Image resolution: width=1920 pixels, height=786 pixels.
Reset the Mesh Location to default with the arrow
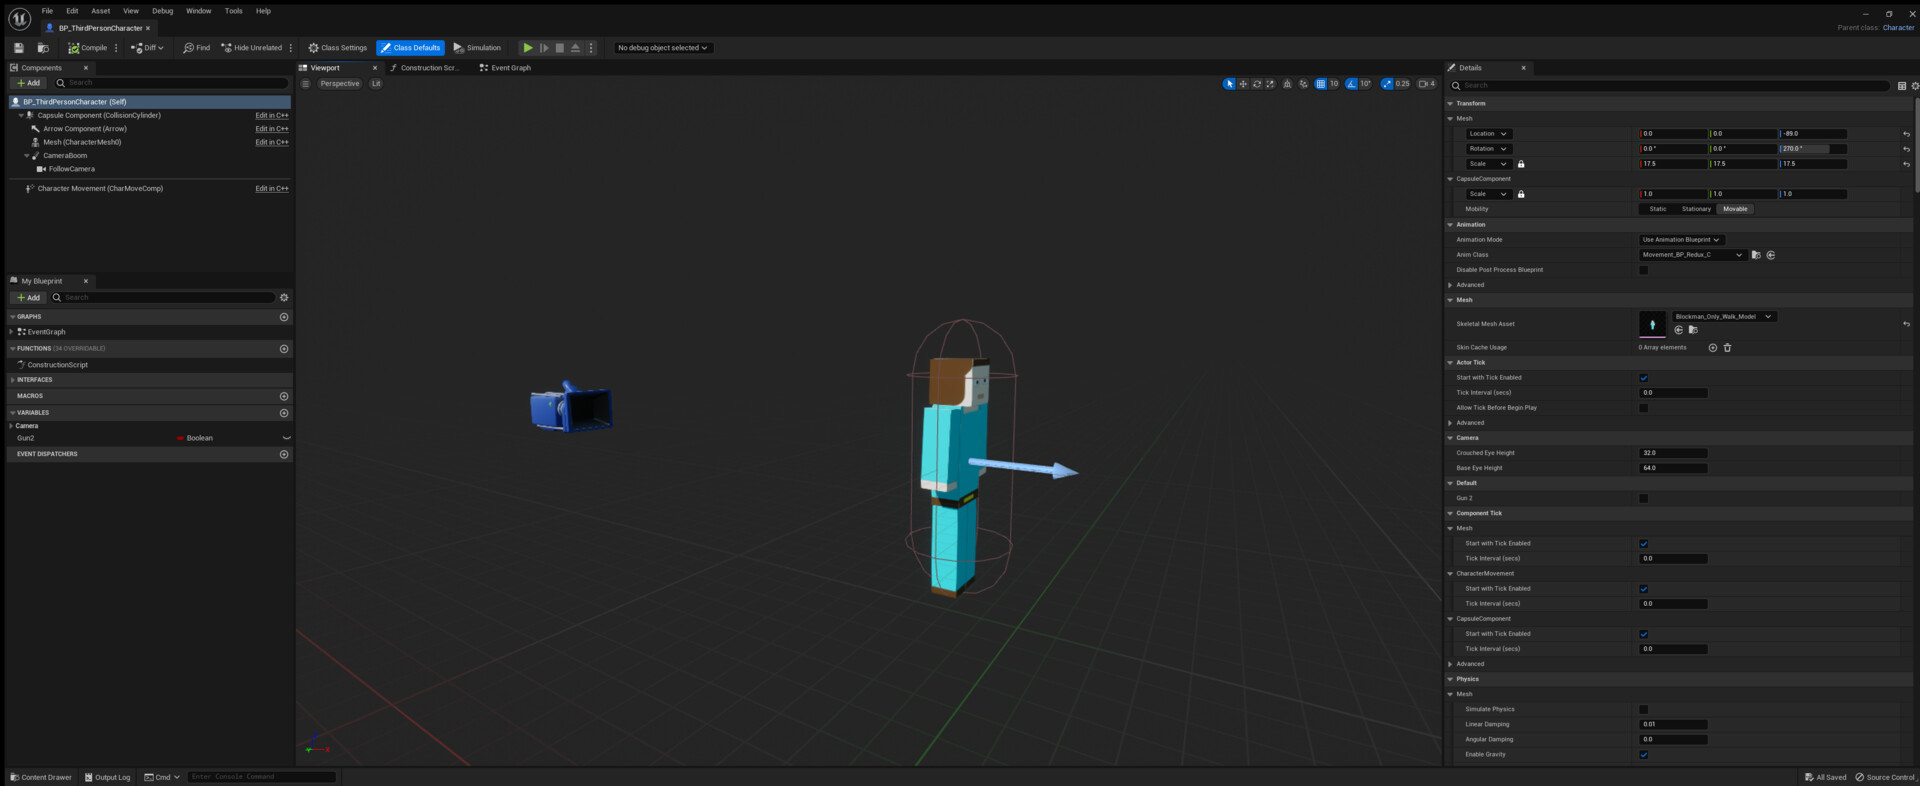click(1906, 134)
